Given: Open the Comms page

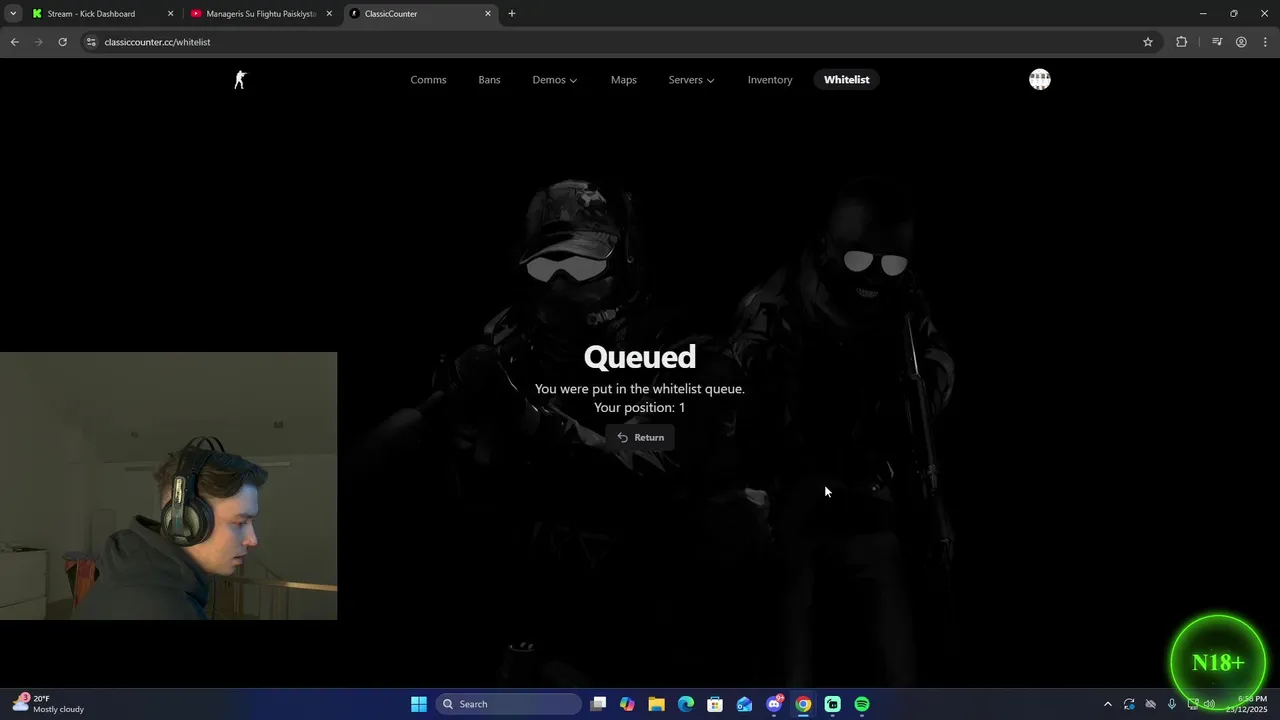Looking at the screenshot, I should pos(428,80).
